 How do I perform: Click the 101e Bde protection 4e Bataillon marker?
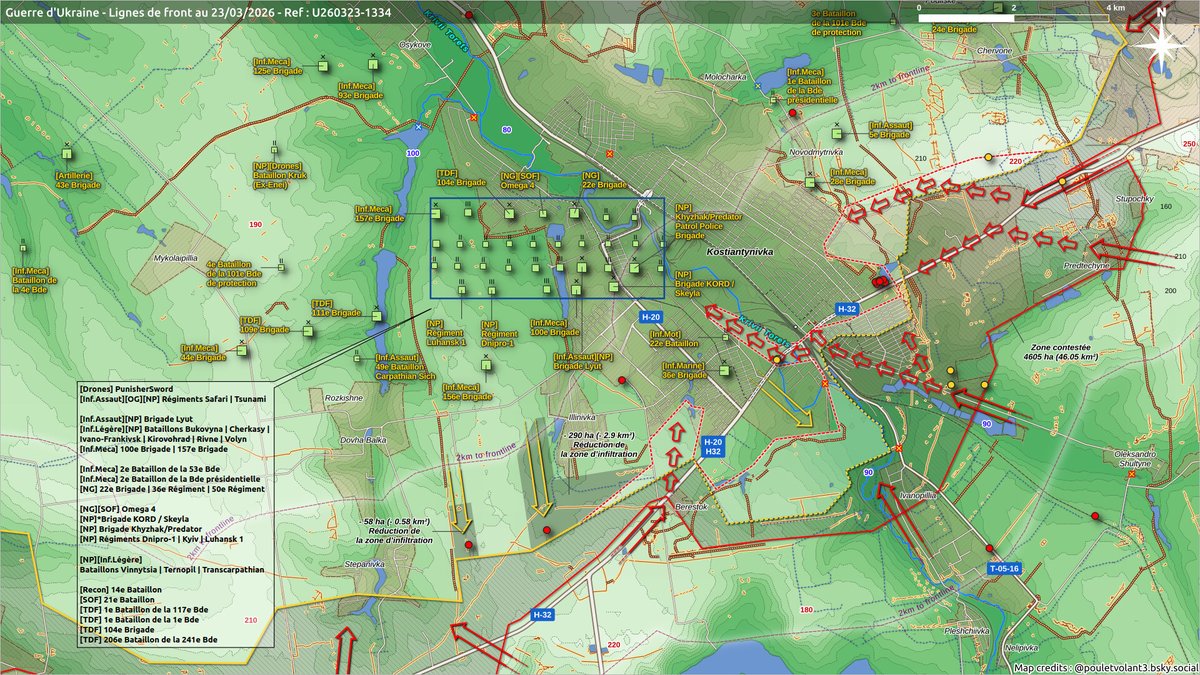tap(283, 265)
